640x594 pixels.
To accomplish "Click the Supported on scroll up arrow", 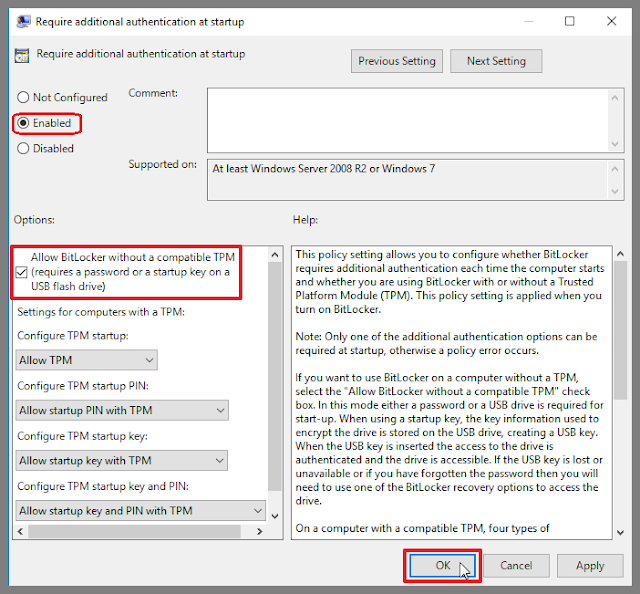I will [x=615, y=169].
